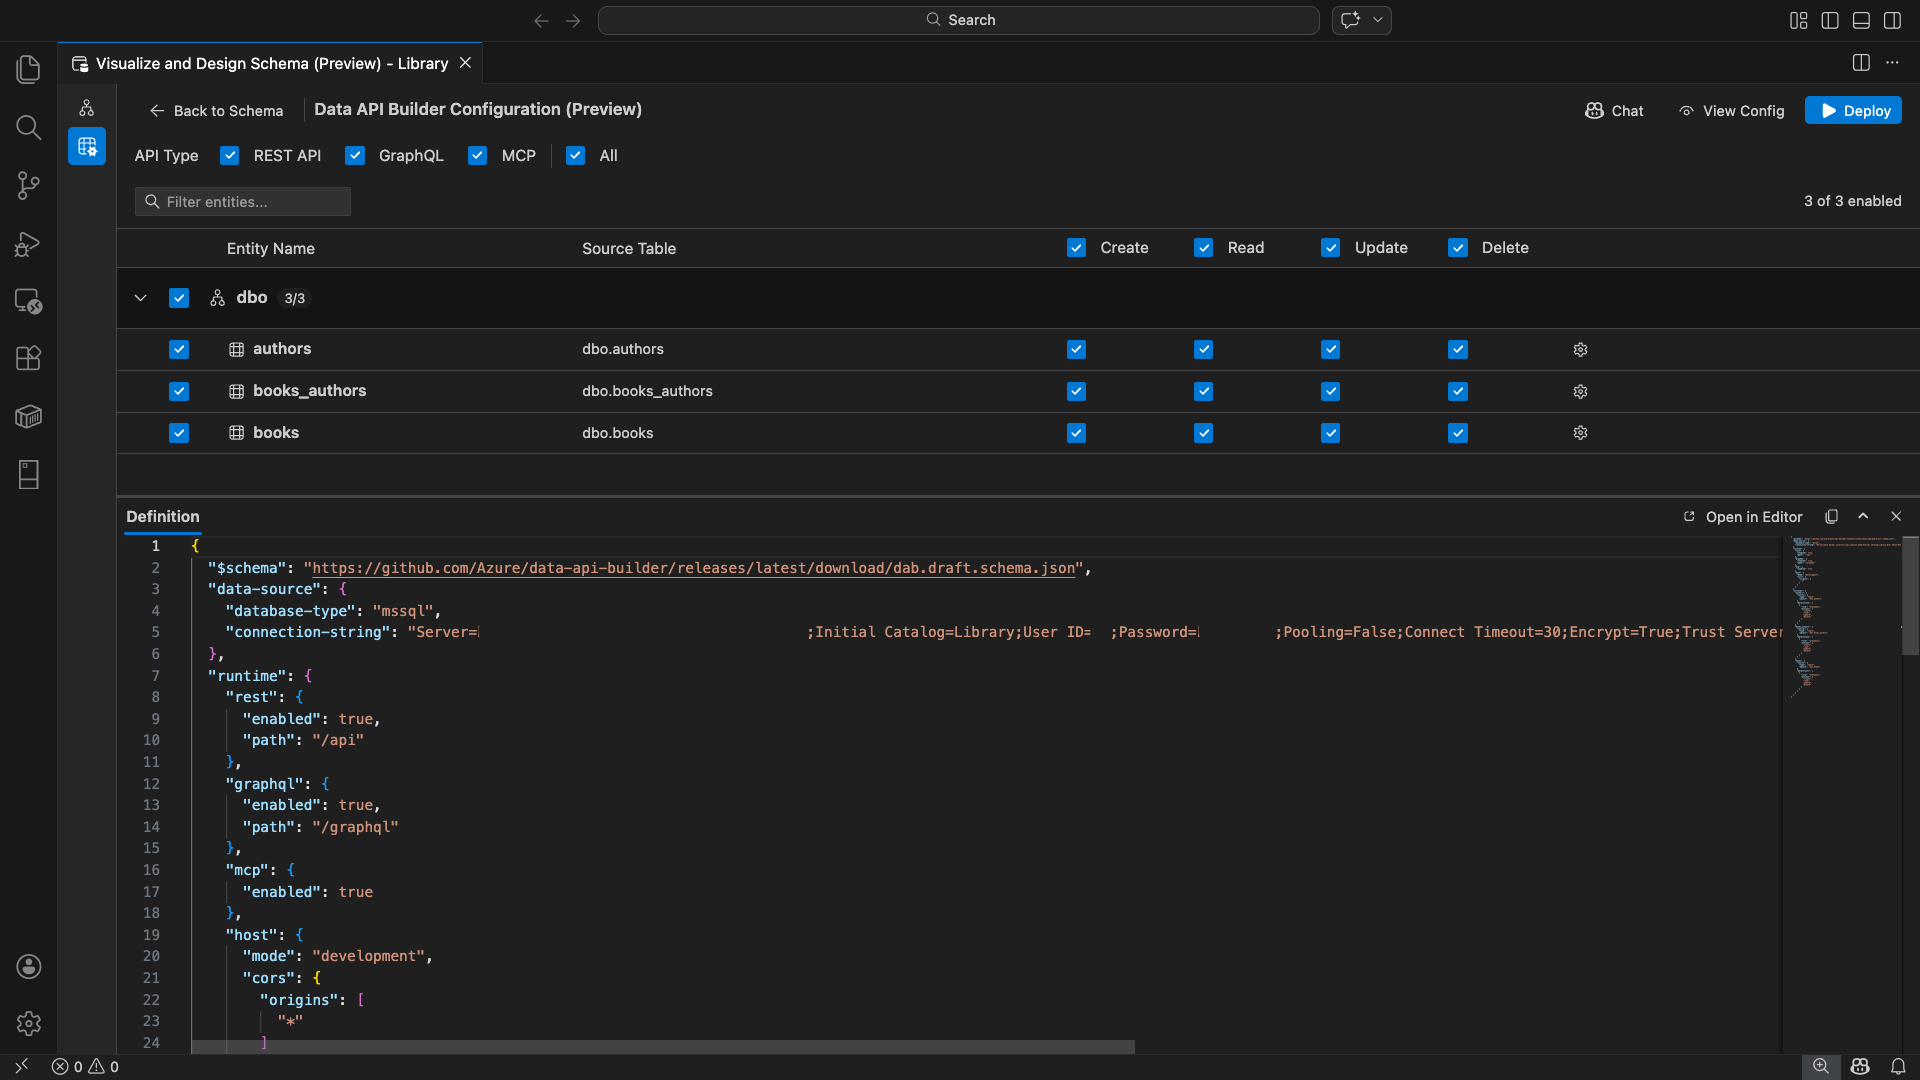Viewport: 1920px width, 1080px height.
Task: Uncheck Delete permission for books
Action: [x=1458, y=433]
